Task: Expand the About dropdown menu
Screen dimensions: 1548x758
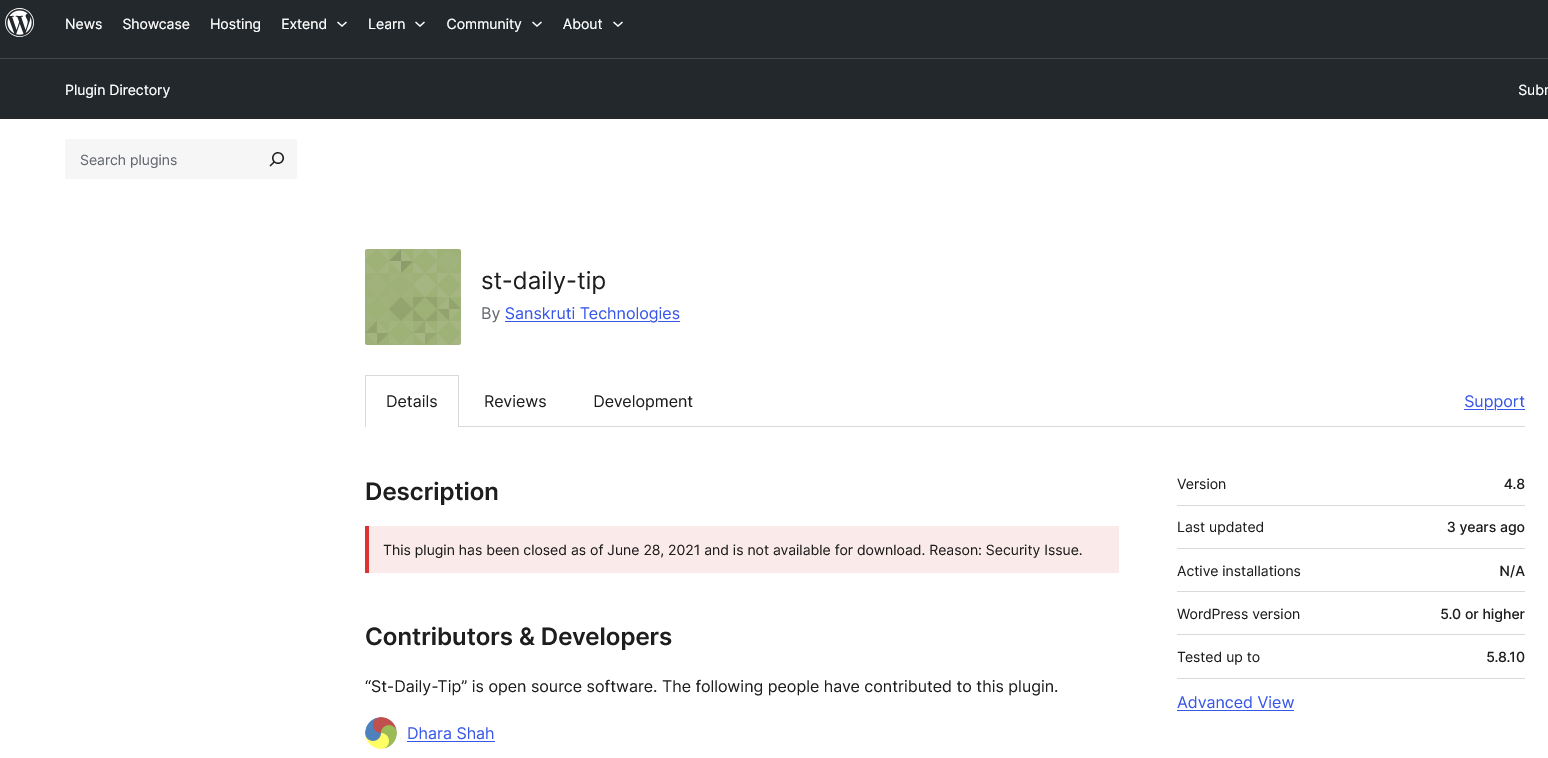Action: (x=593, y=24)
